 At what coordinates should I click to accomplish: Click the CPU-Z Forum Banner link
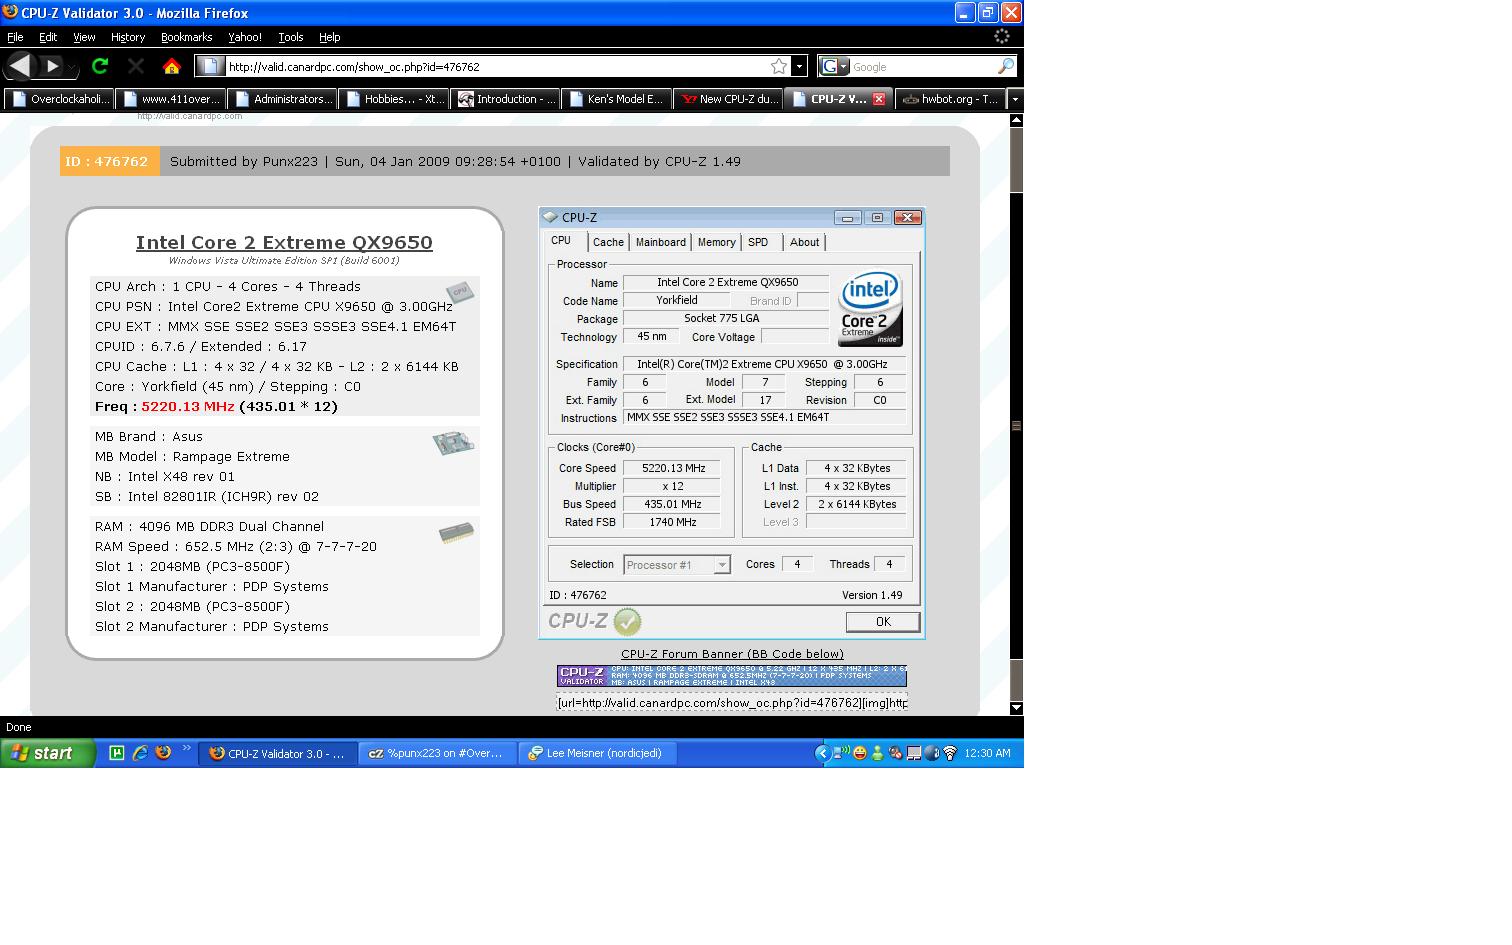732,654
